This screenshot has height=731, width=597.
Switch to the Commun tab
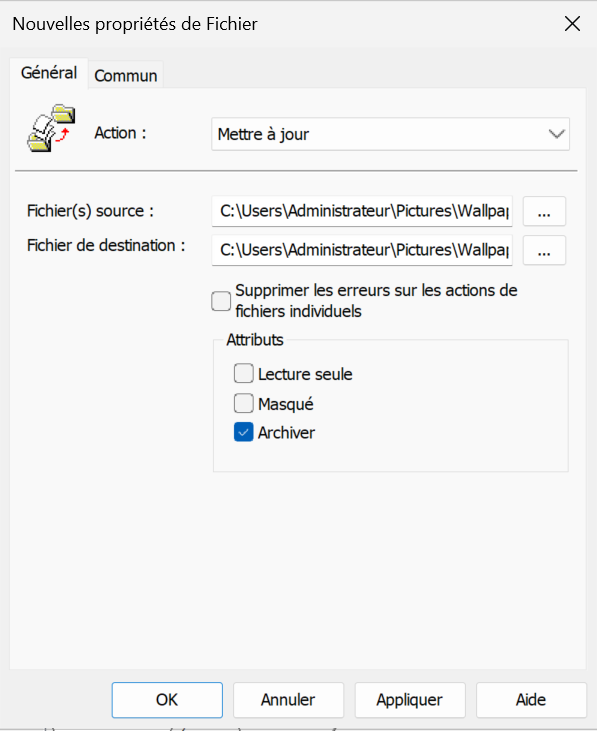(x=125, y=75)
